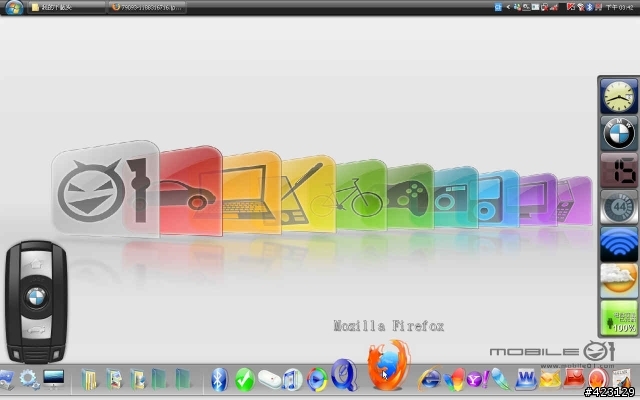Open iTunes music note dock icon

(x=292, y=379)
